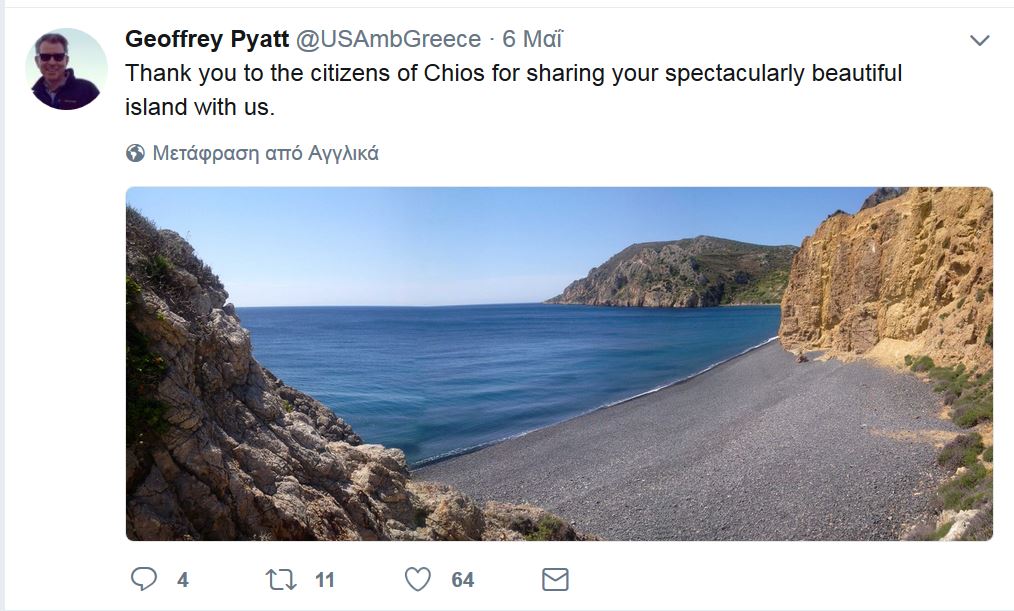The width and height of the screenshot is (1014, 611).
Task: Open the 6 Μαΐ timestamp link
Action: point(532,39)
